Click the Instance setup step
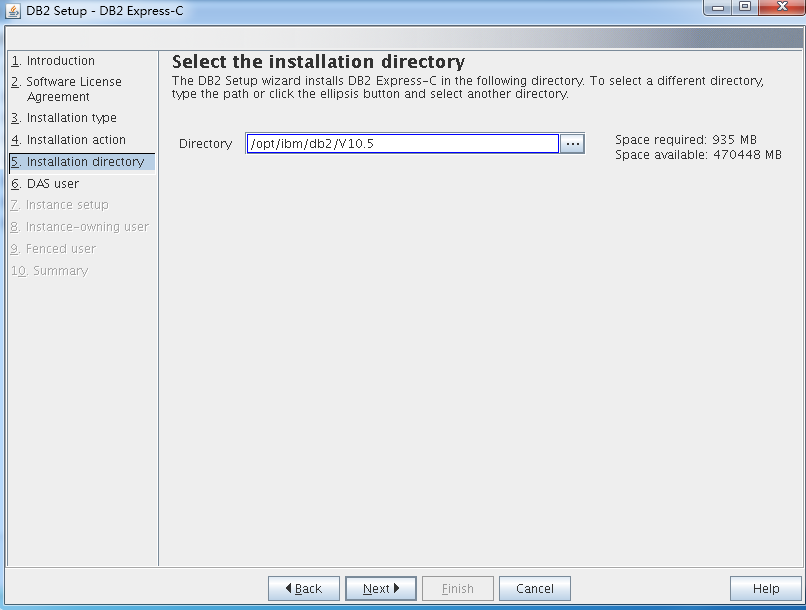This screenshot has width=806, height=610. pyautogui.click(x=60, y=205)
